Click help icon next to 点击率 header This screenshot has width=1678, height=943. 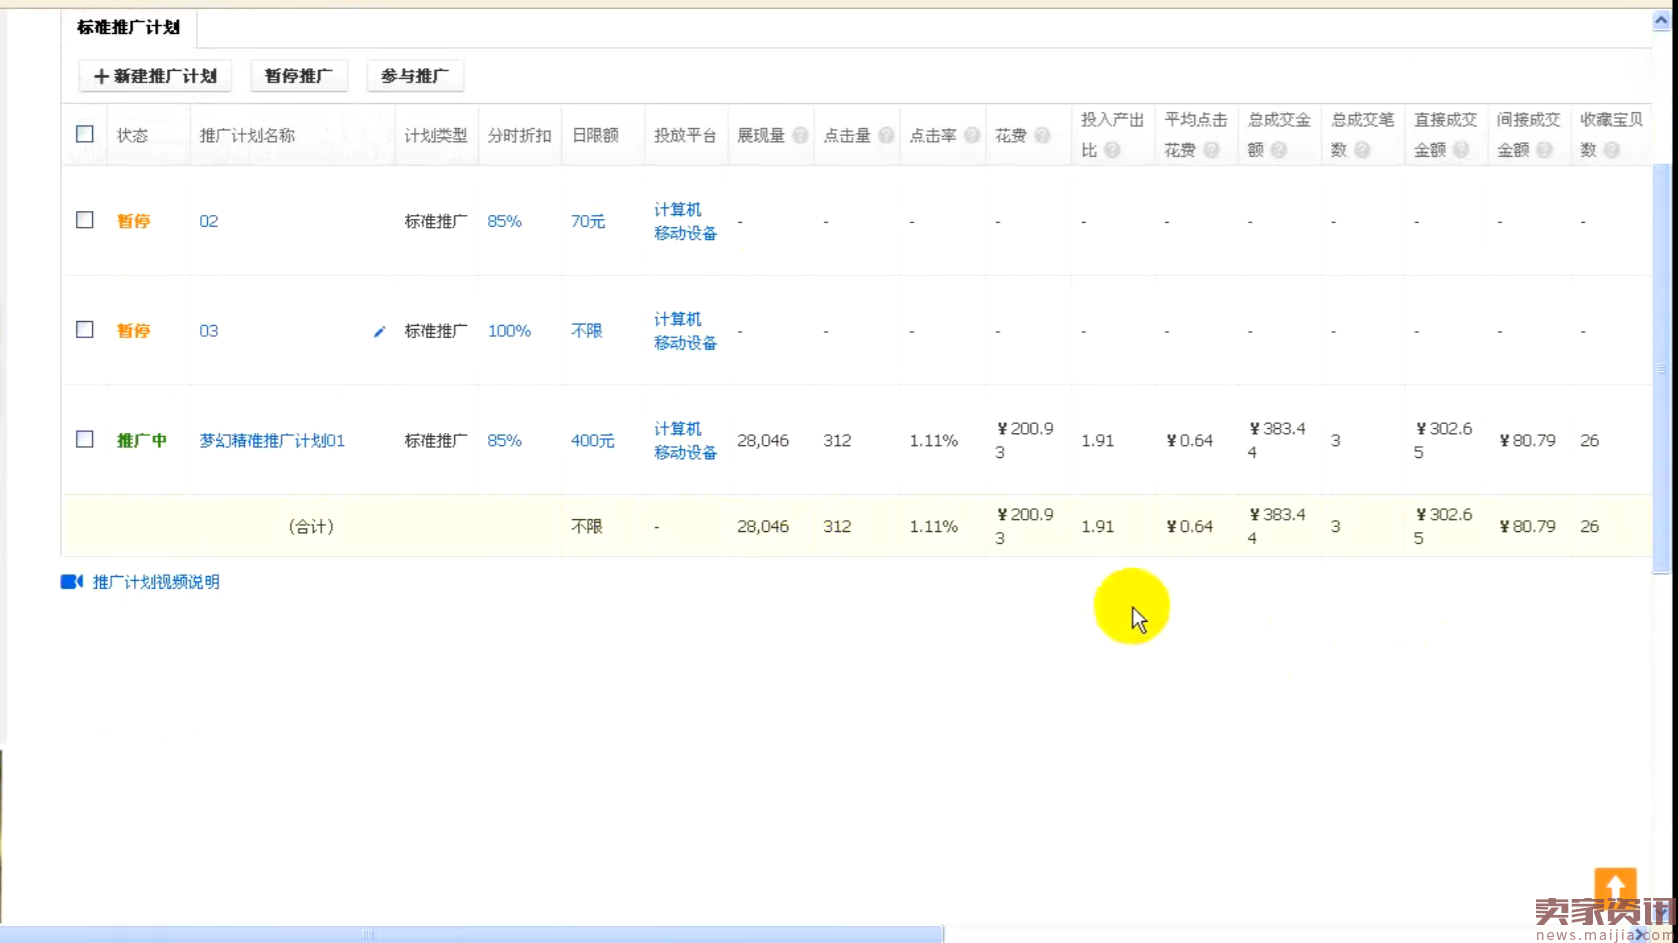(972, 135)
